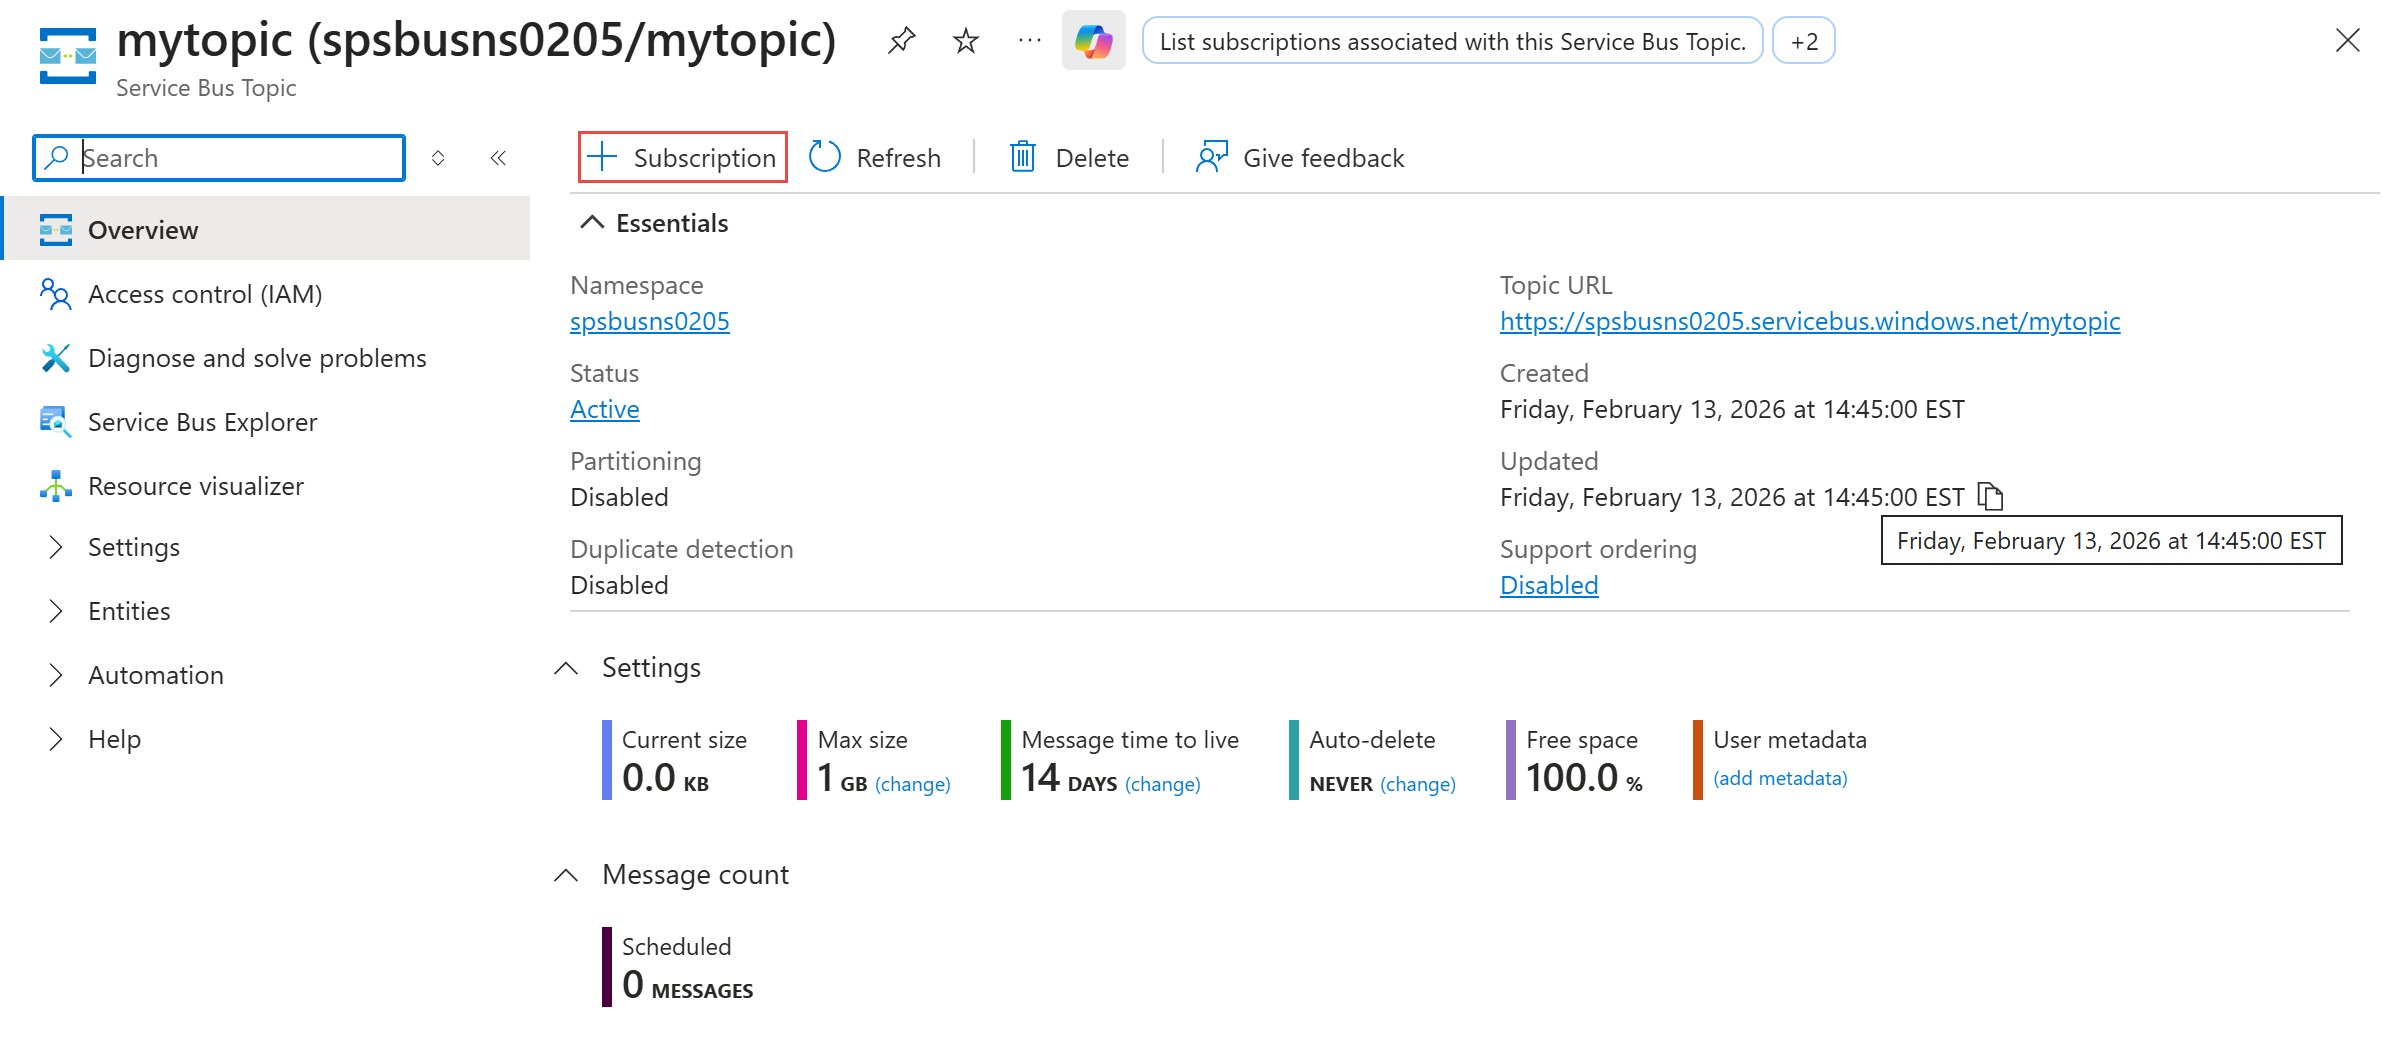2383x1051 pixels.
Task: Expand the Entities group
Action: tap(129, 610)
